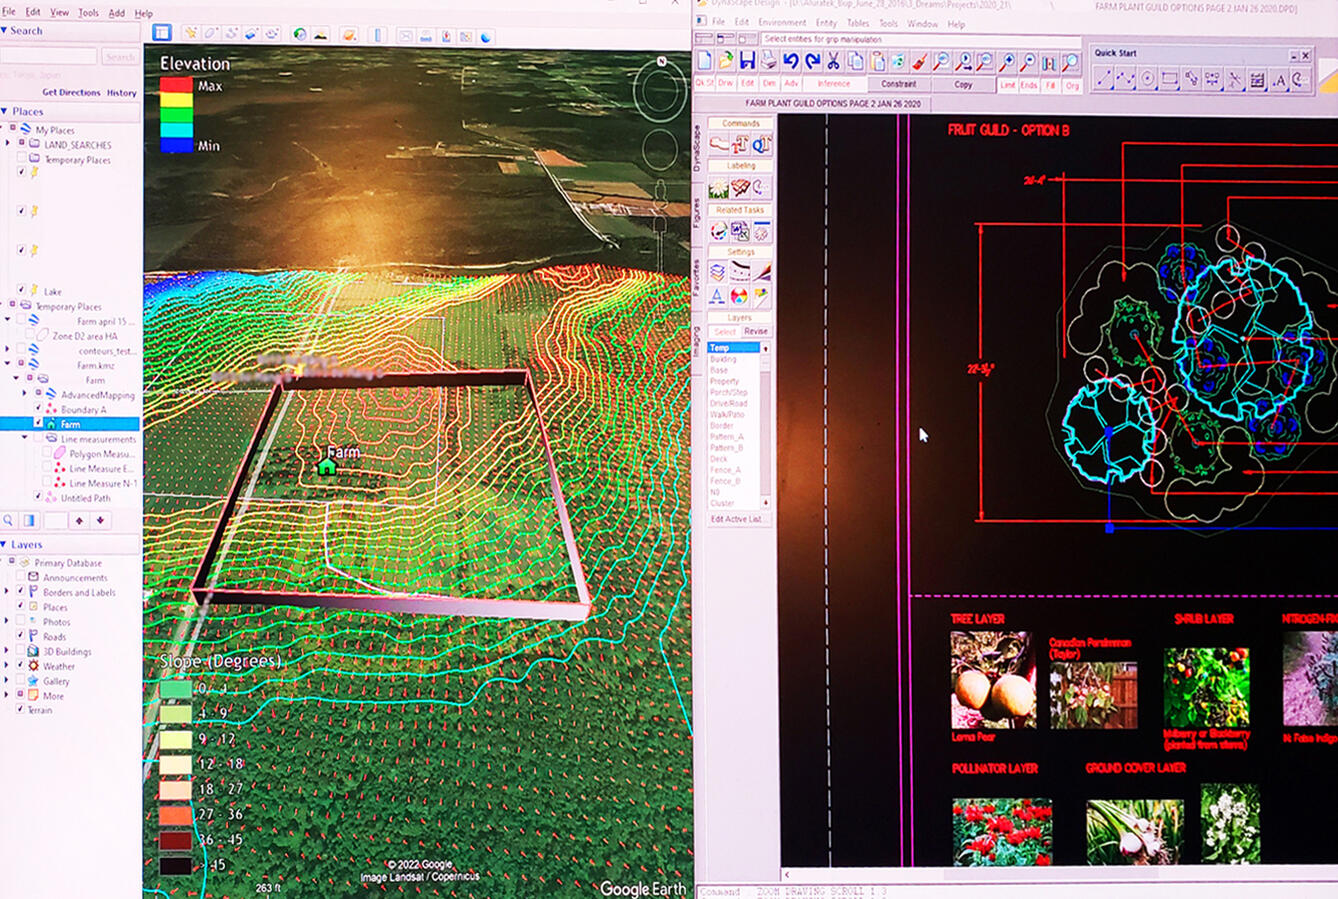Screen dimensions: 1338x899
Task: Open the Tools menu in Google Earth
Action: tap(88, 13)
